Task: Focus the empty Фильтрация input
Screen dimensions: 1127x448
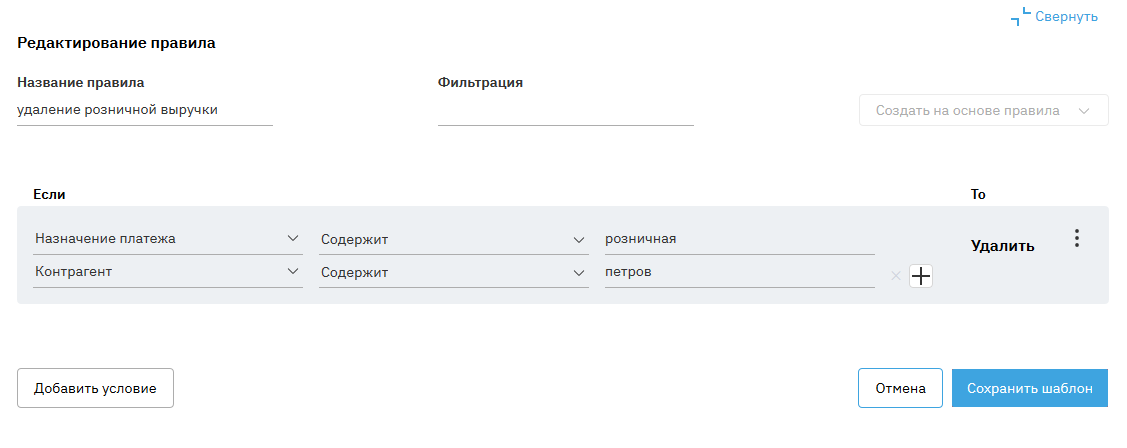Action: [565, 111]
